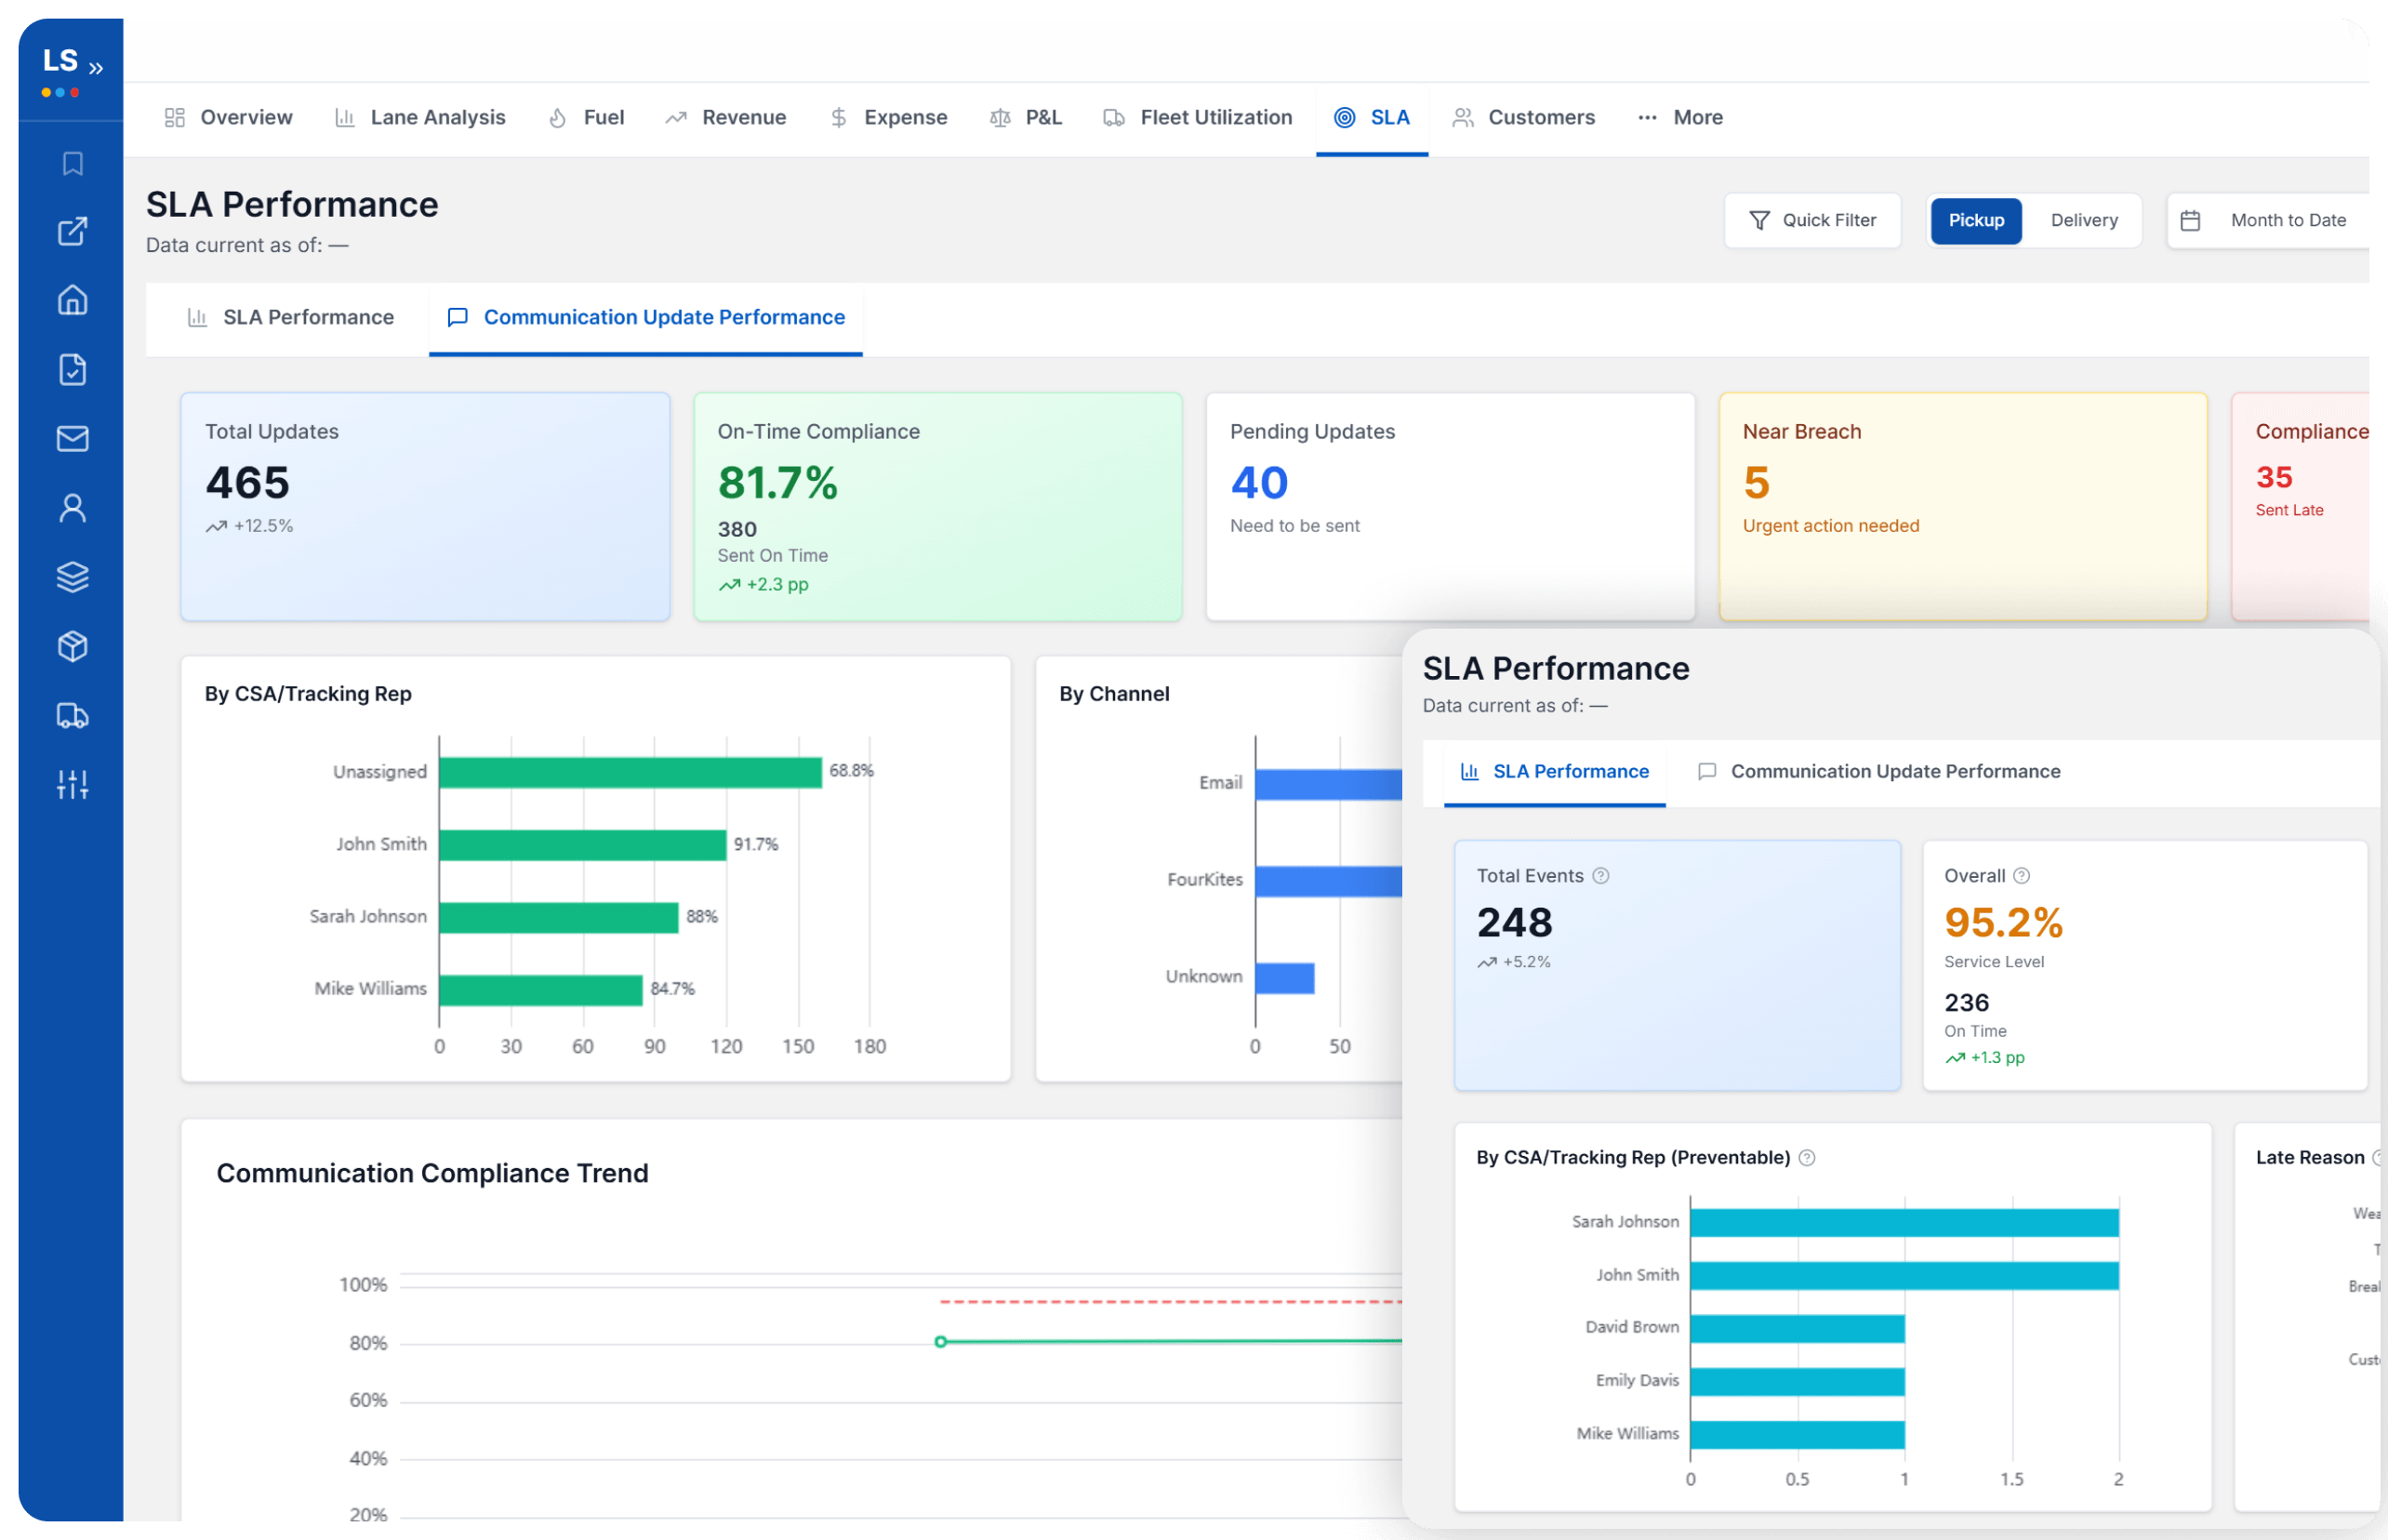Open the Customers tab
This screenshot has width=2388, height=1540.
(x=1523, y=117)
